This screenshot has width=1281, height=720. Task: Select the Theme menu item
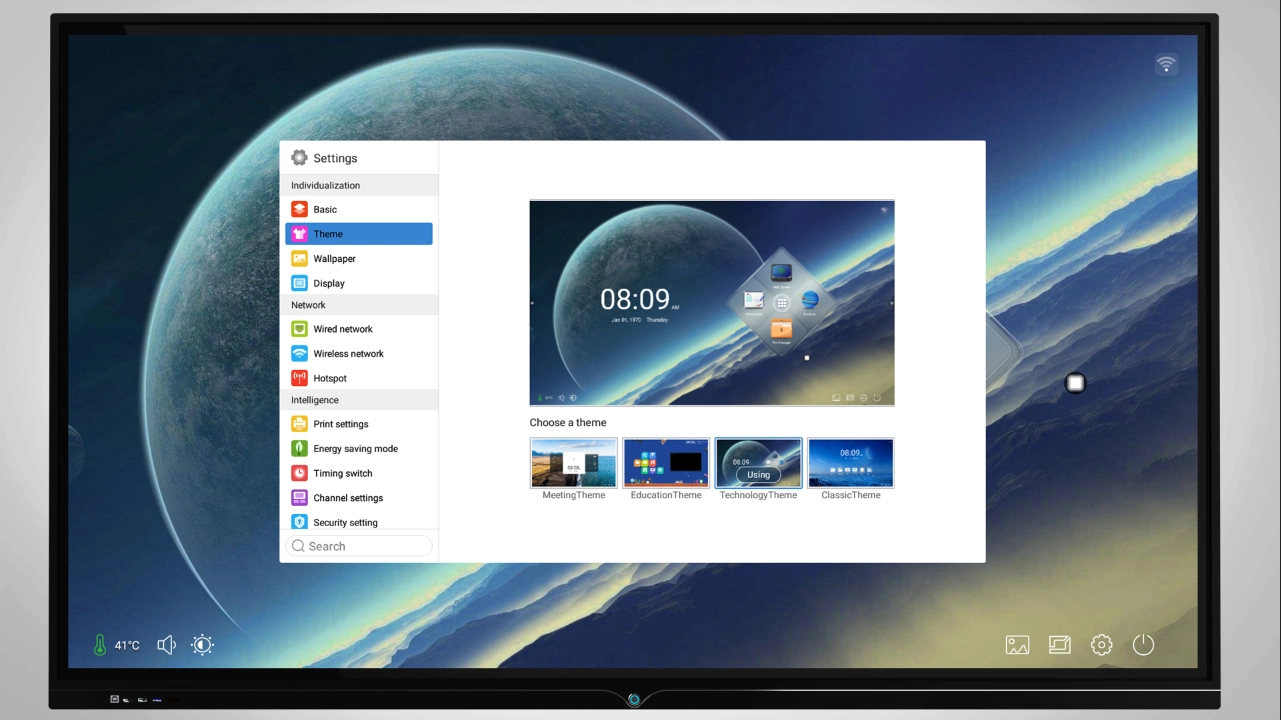[x=358, y=234]
